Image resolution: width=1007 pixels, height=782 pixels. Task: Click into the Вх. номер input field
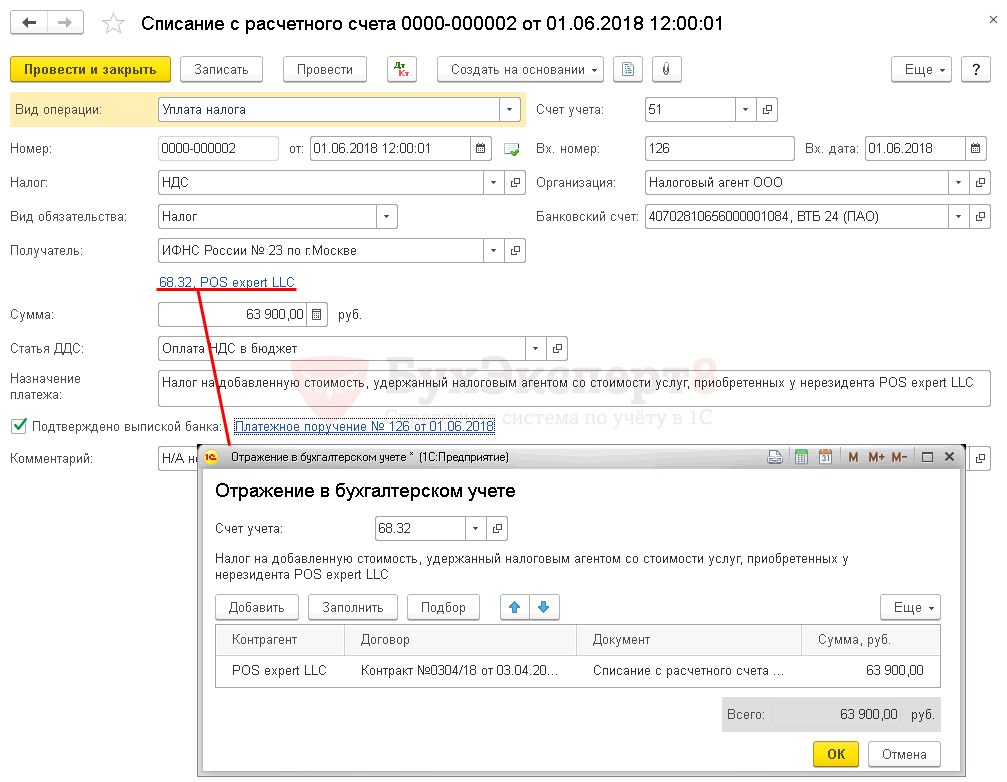(719, 149)
